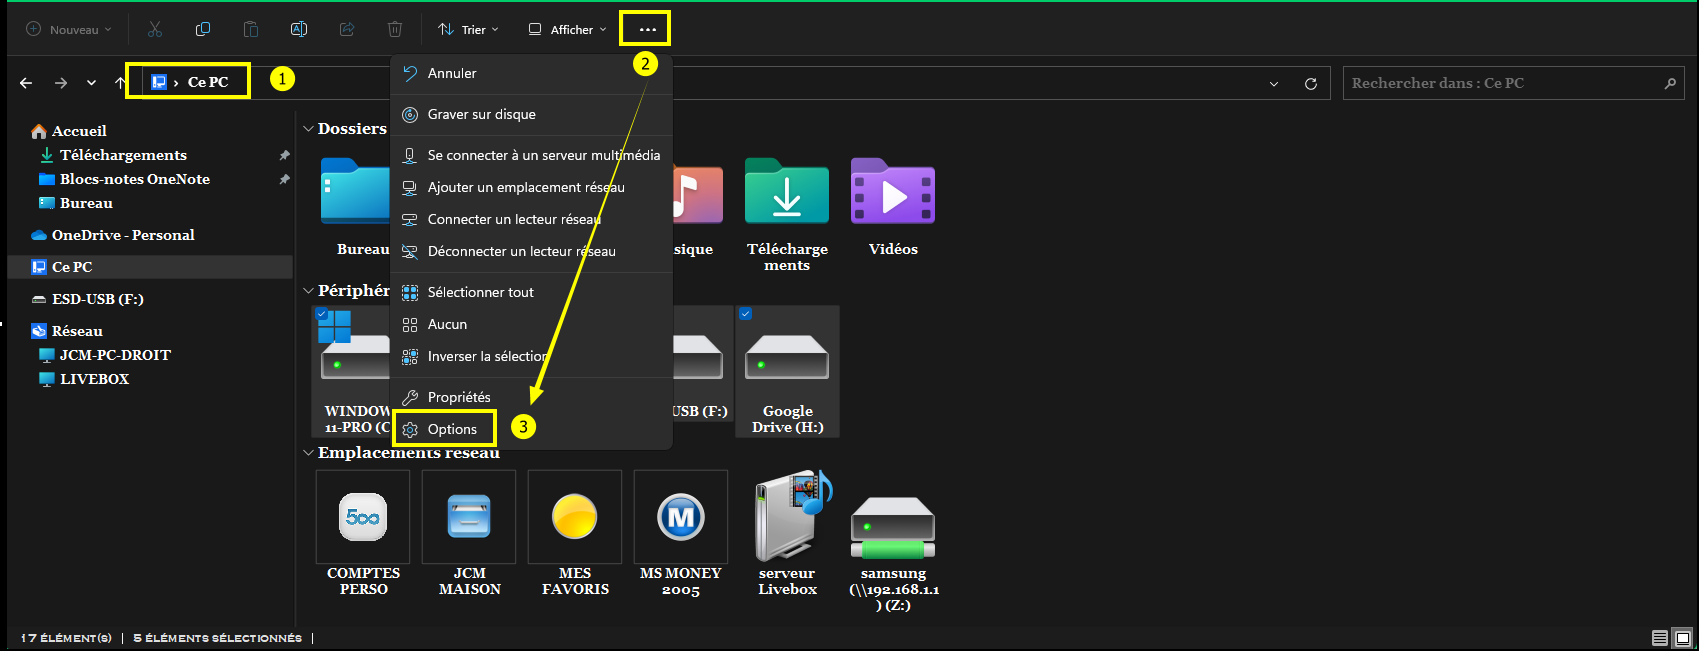Go up one level arrow
Image resolution: width=1699 pixels, height=651 pixels.
tap(120, 83)
